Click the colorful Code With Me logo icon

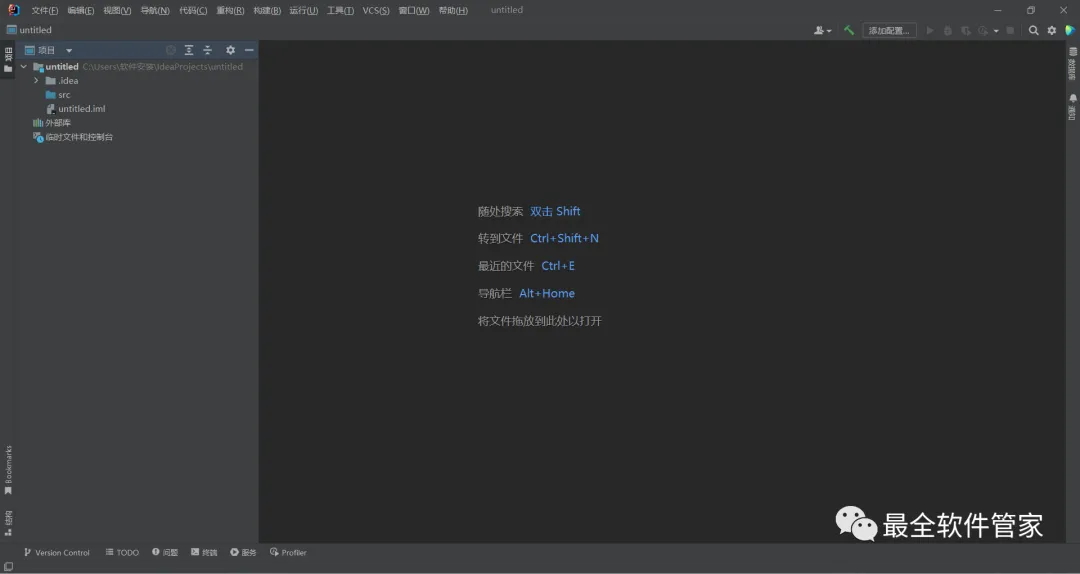(x=1070, y=30)
